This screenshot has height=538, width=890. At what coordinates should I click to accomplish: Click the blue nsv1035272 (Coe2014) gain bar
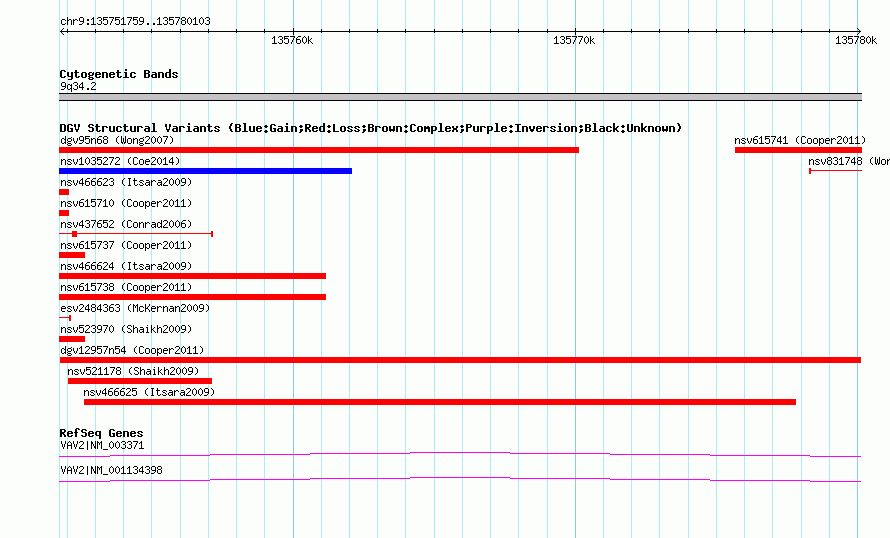pyautogui.click(x=205, y=171)
